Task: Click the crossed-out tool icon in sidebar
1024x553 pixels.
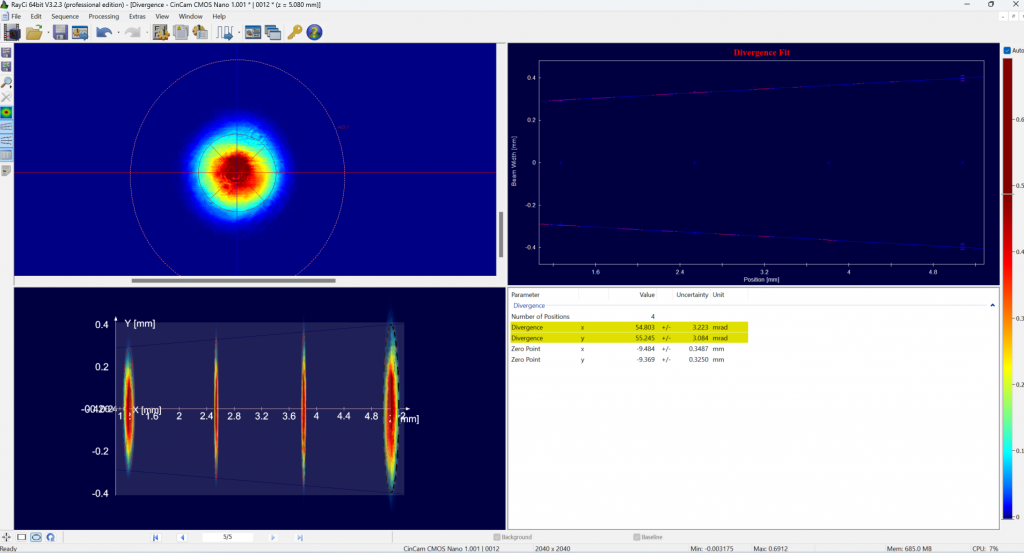Action: [x=7, y=97]
